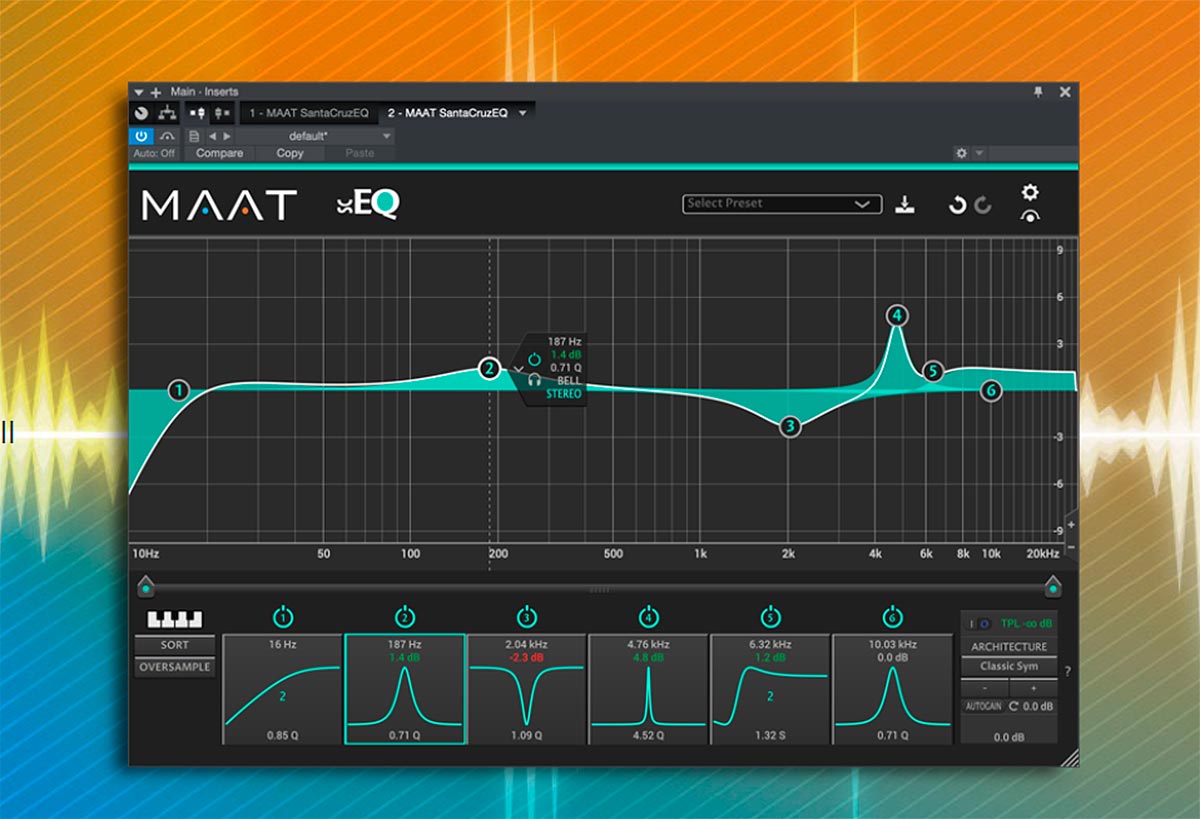The height and width of the screenshot is (819, 1200).
Task: Select EQ node 1 on the graph
Action: point(179,390)
